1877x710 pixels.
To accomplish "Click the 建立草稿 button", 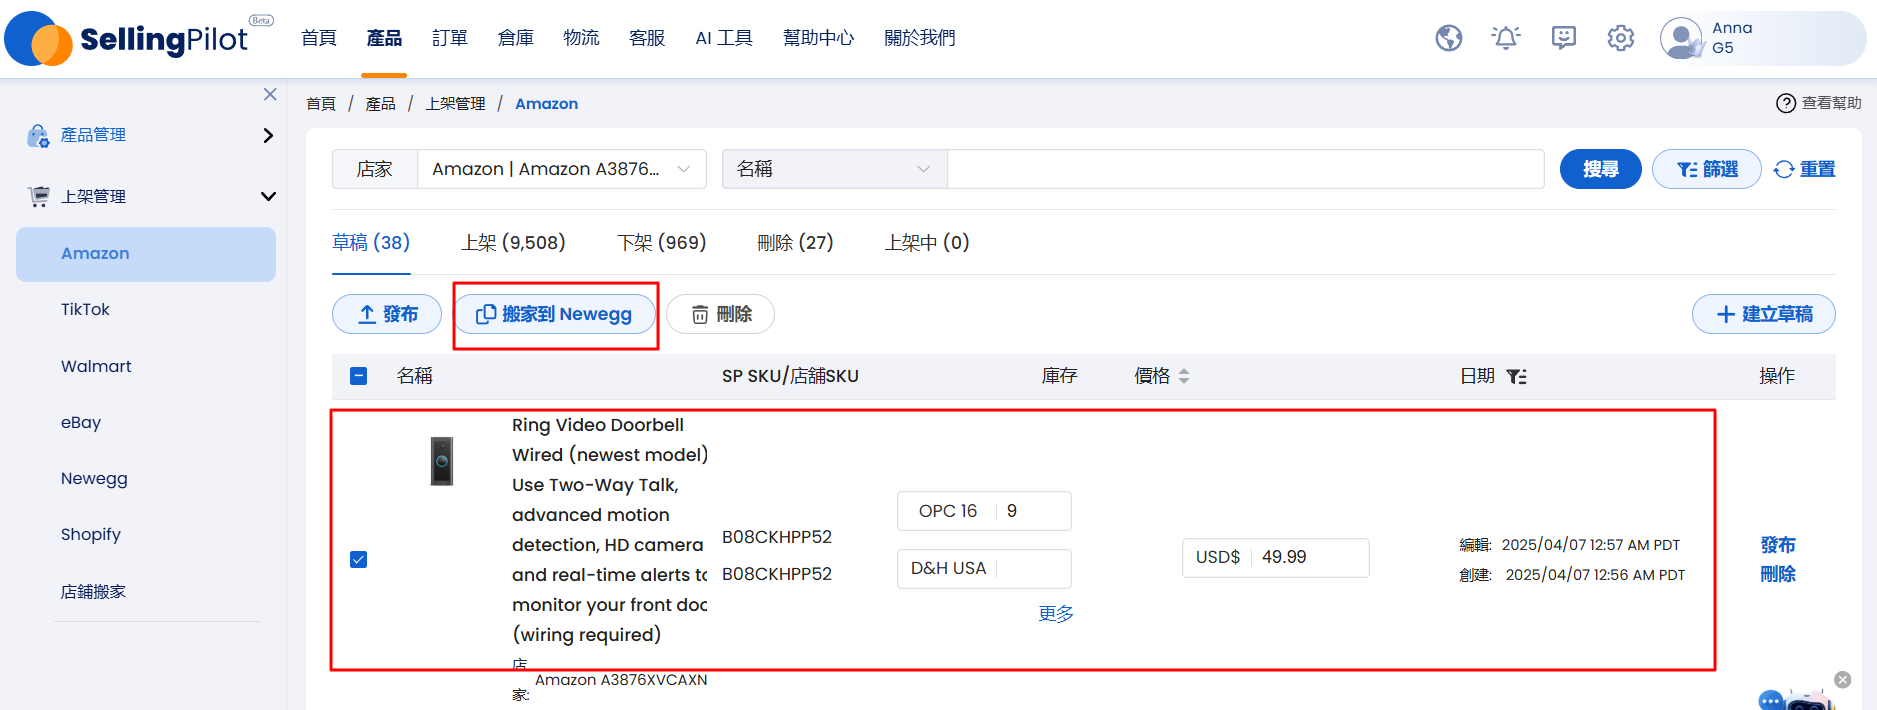I will pos(1764,314).
